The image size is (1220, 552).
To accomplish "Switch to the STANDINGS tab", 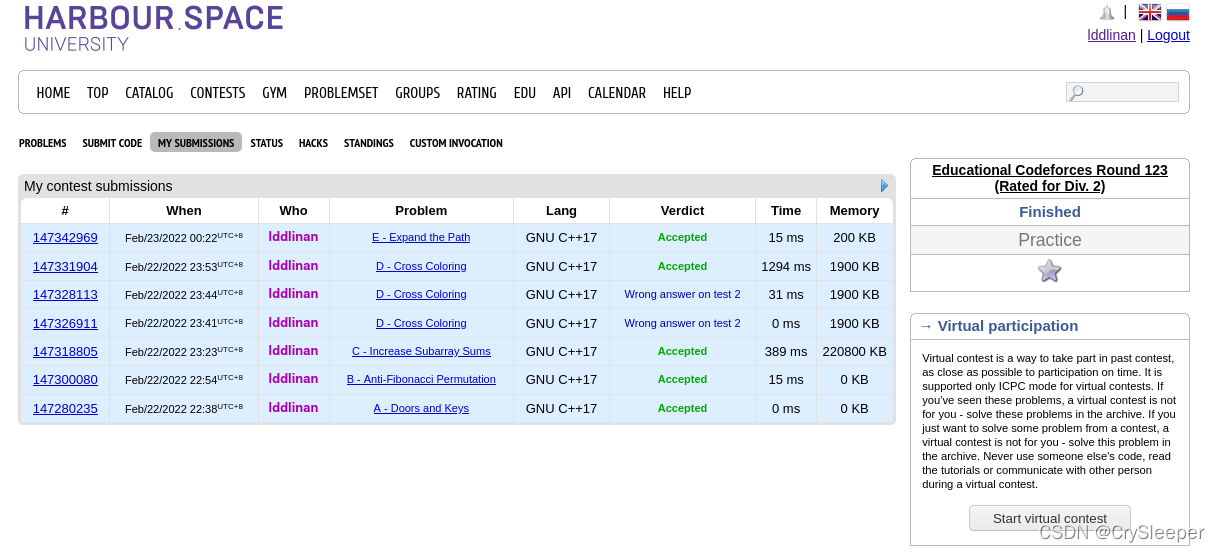I will click(x=369, y=143).
